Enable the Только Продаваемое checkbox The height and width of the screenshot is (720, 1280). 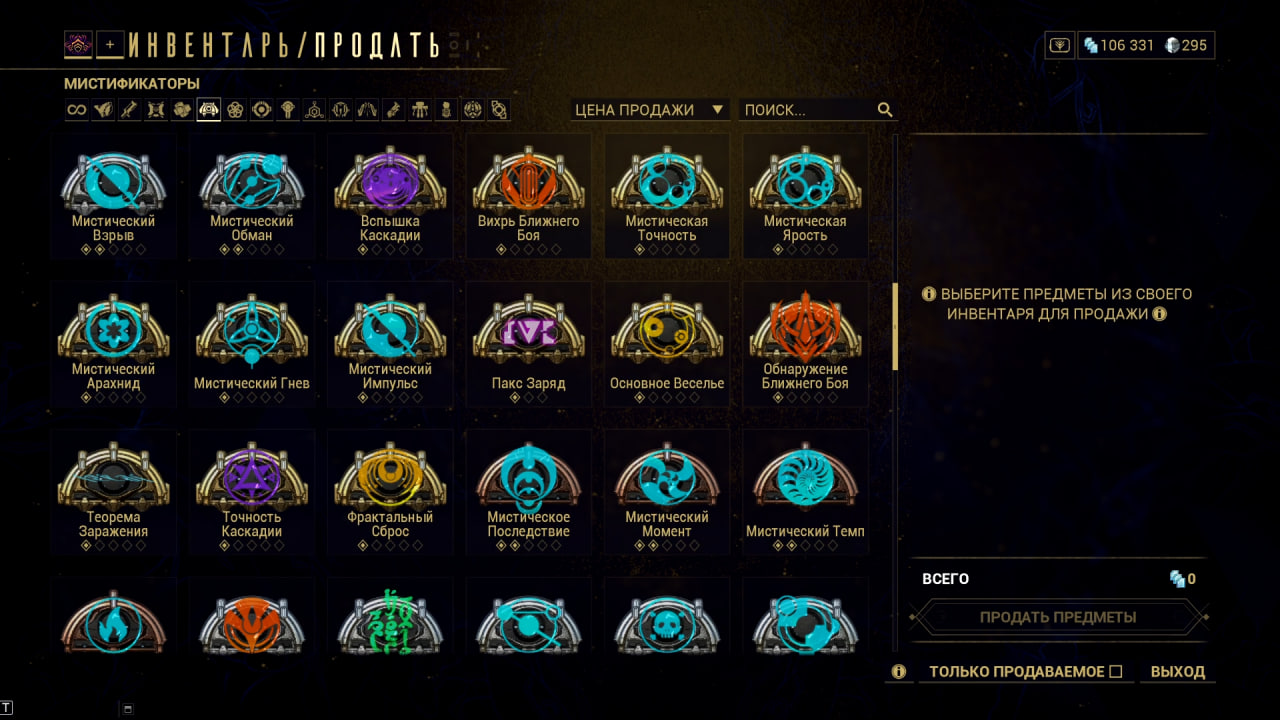(1116, 672)
